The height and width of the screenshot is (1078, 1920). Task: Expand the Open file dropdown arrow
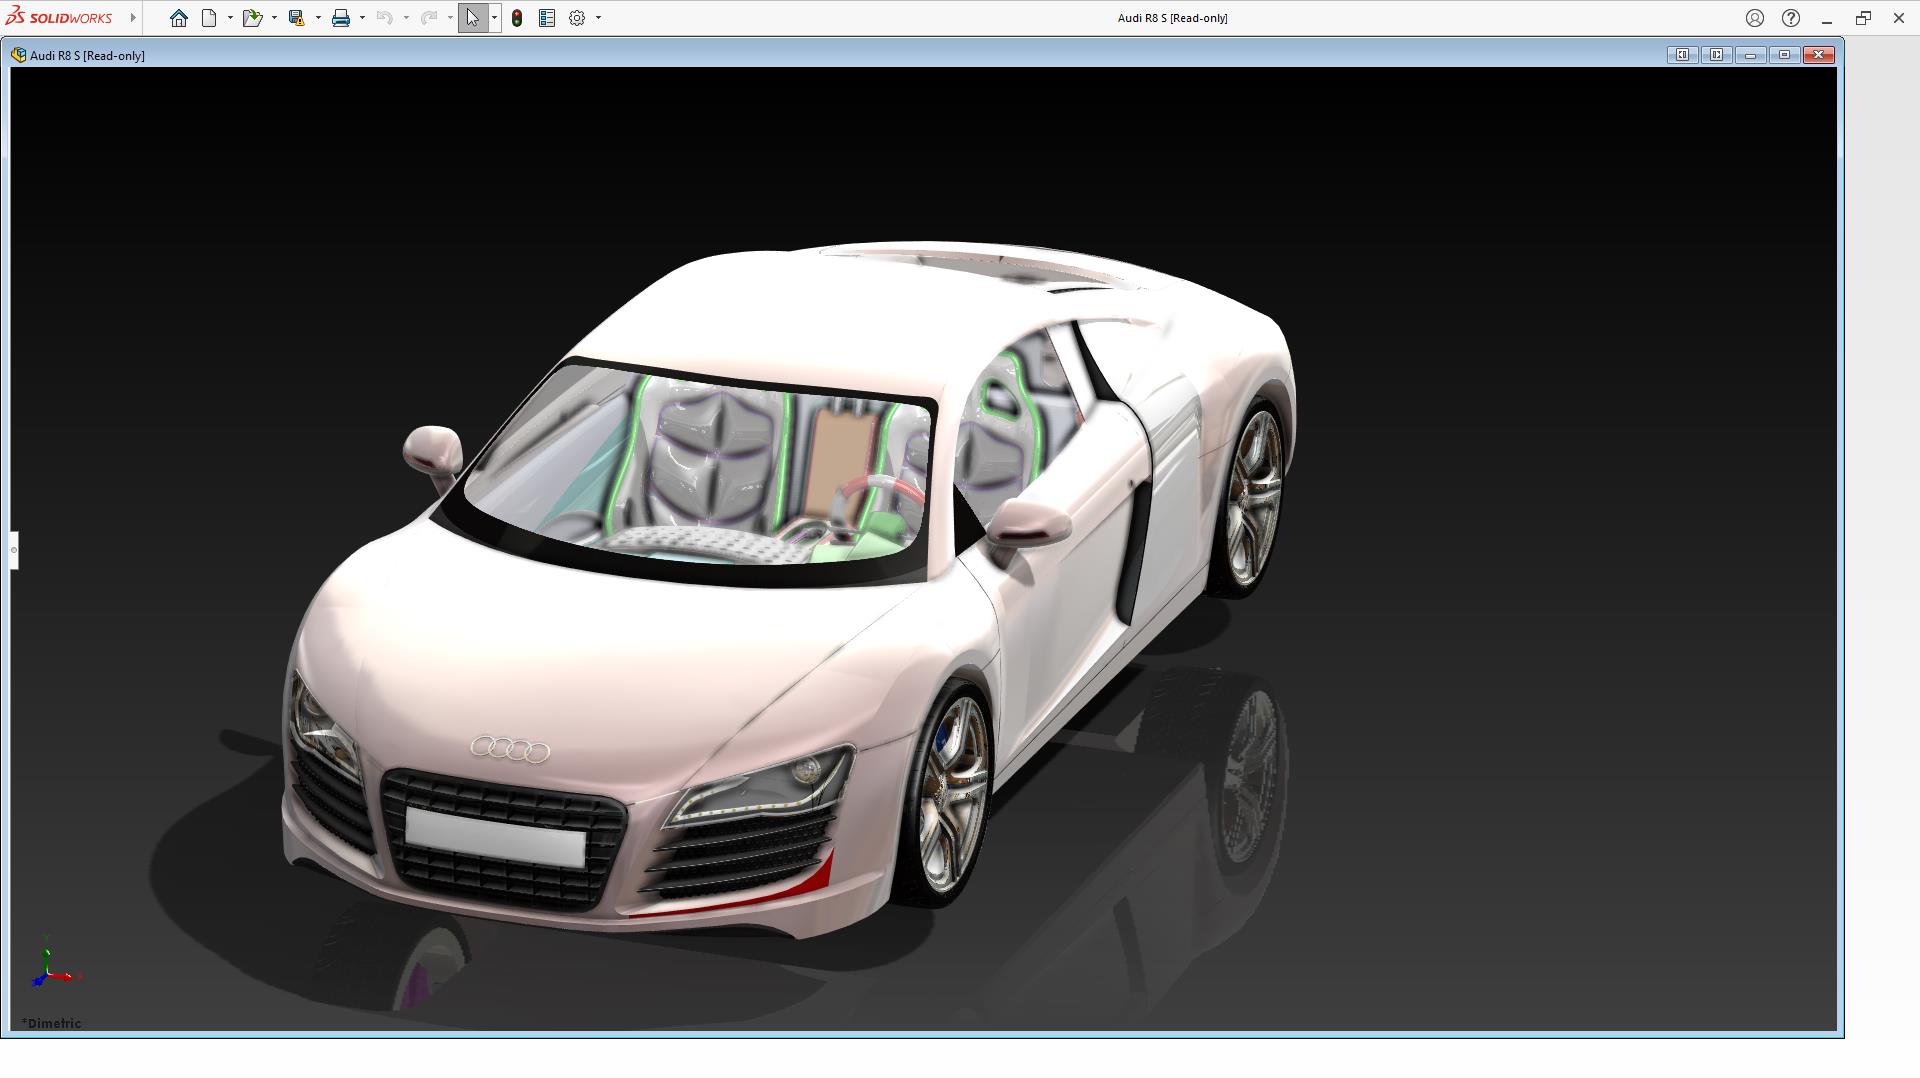point(274,18)
